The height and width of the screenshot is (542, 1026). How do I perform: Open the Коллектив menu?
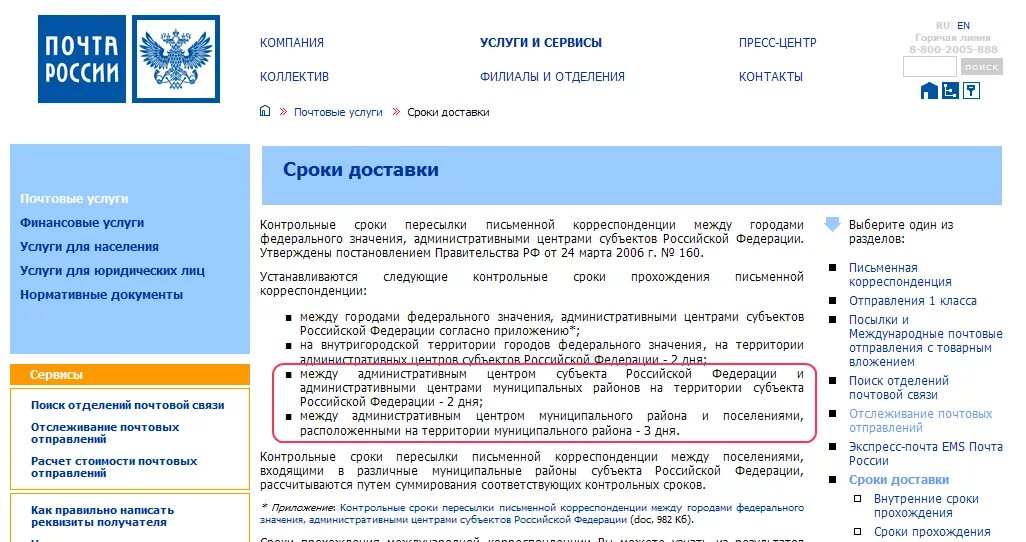pyautogui.click(x=294, y=77)
